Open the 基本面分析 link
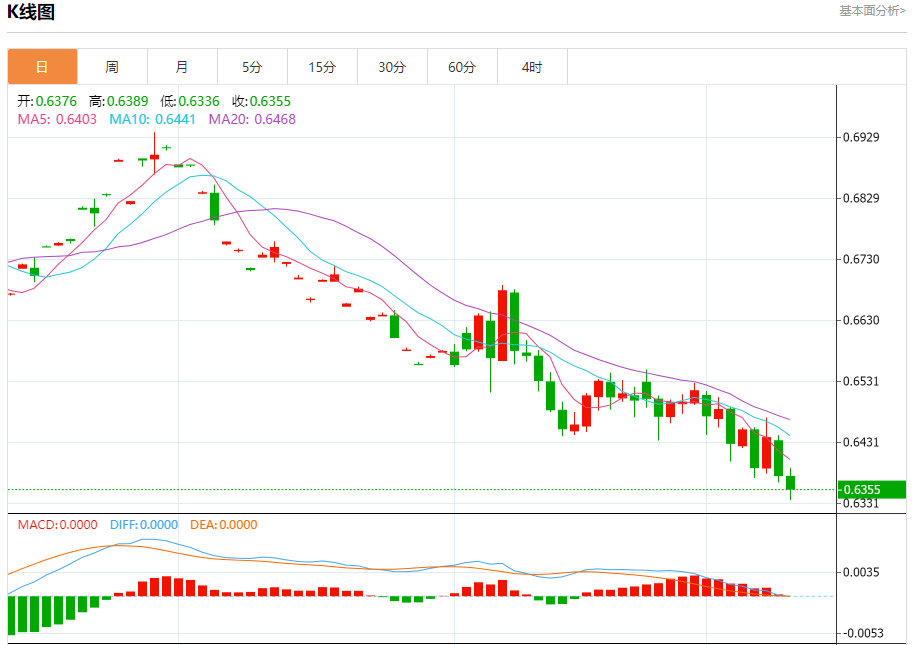 871,10
